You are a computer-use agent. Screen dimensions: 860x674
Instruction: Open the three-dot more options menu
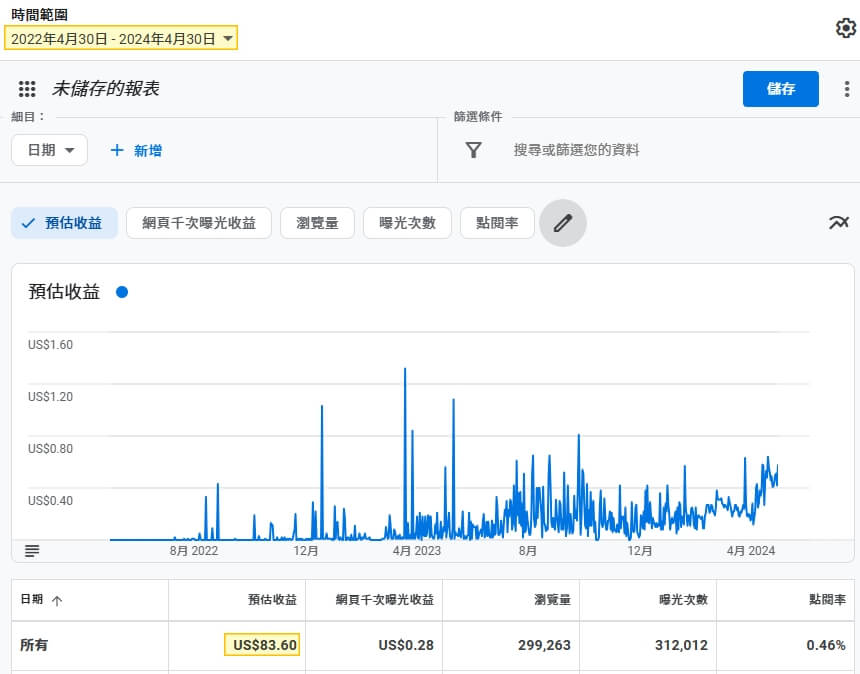[847, 89]
